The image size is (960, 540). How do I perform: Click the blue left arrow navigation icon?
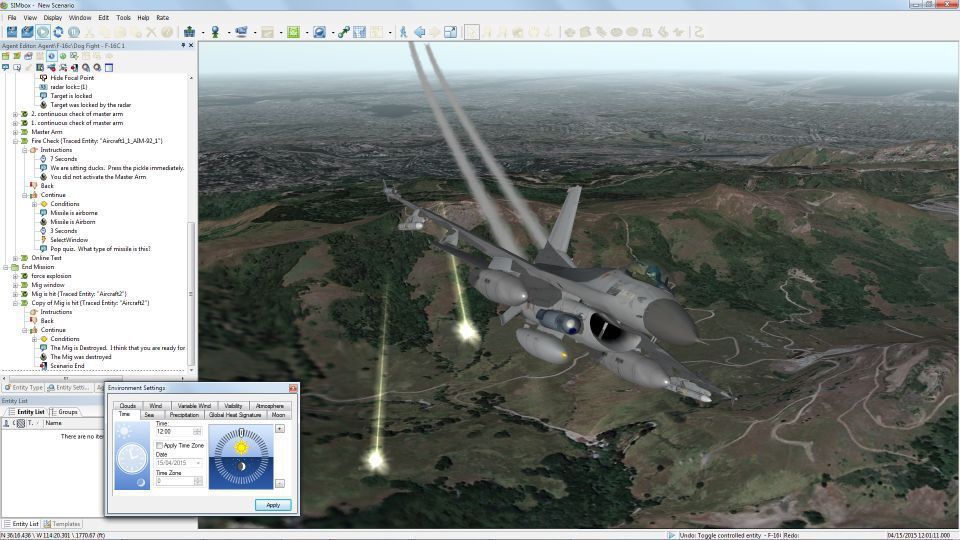click(x=419, y=32)
